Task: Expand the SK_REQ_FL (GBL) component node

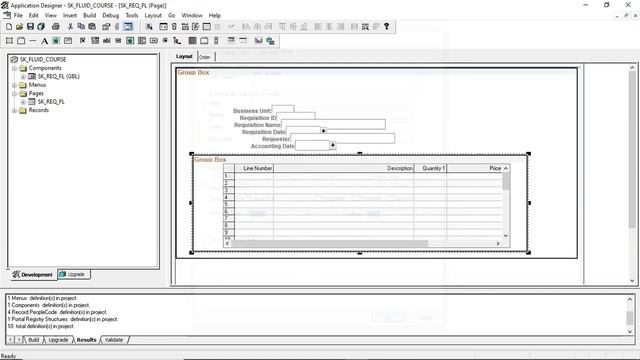Action: coord(23,77)
